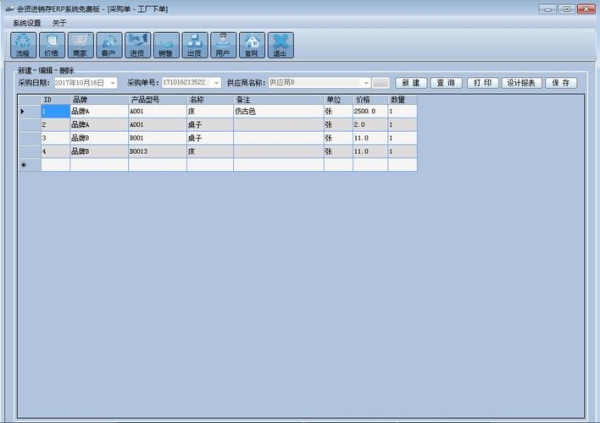Expand the 供应商名称 supplier dropdown
600x423 pixels.
[366, 83]
